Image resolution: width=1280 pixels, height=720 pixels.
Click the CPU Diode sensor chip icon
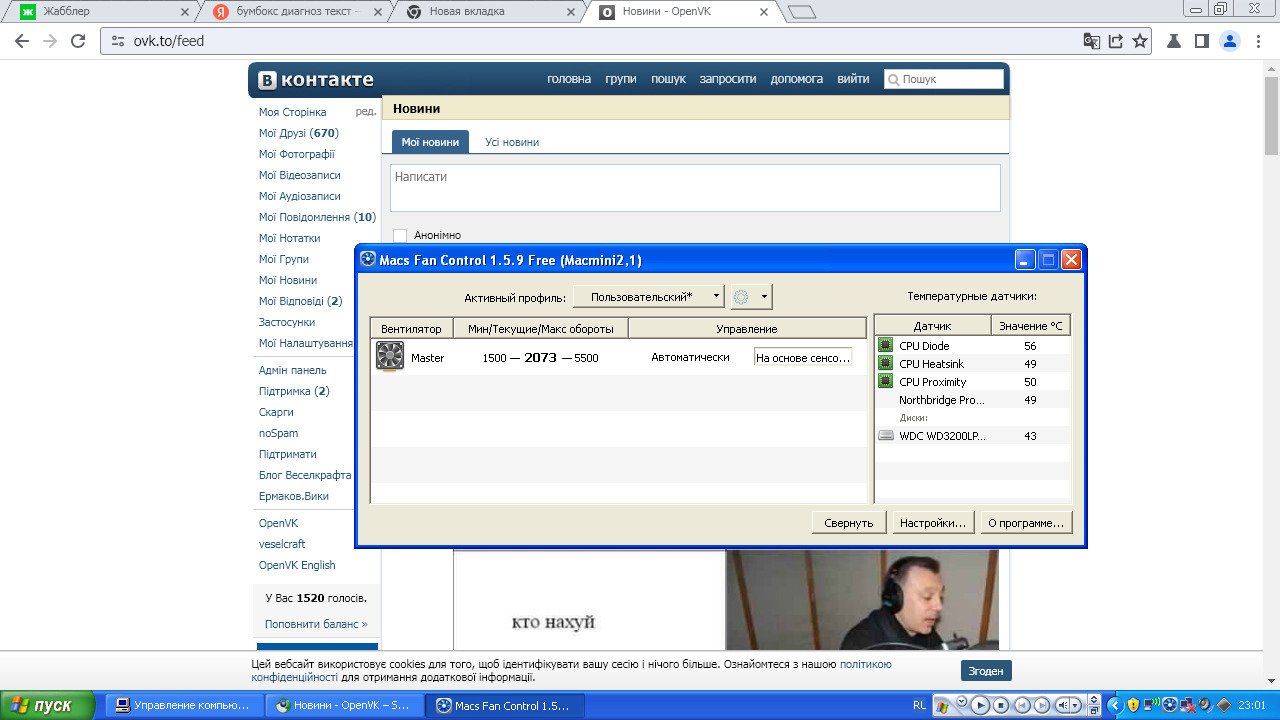click(885, 345)
